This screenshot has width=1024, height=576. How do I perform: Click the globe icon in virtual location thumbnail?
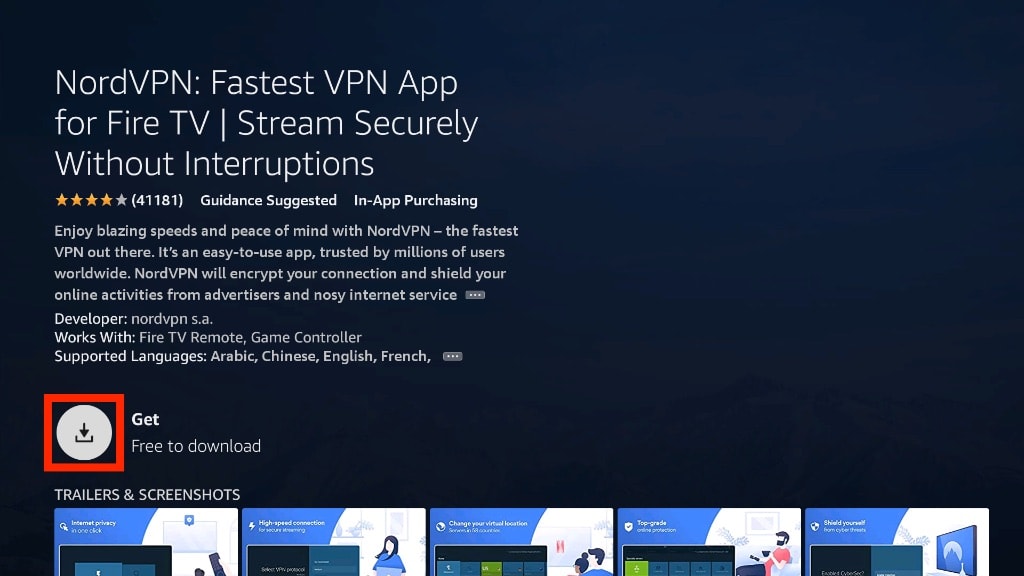440,526
